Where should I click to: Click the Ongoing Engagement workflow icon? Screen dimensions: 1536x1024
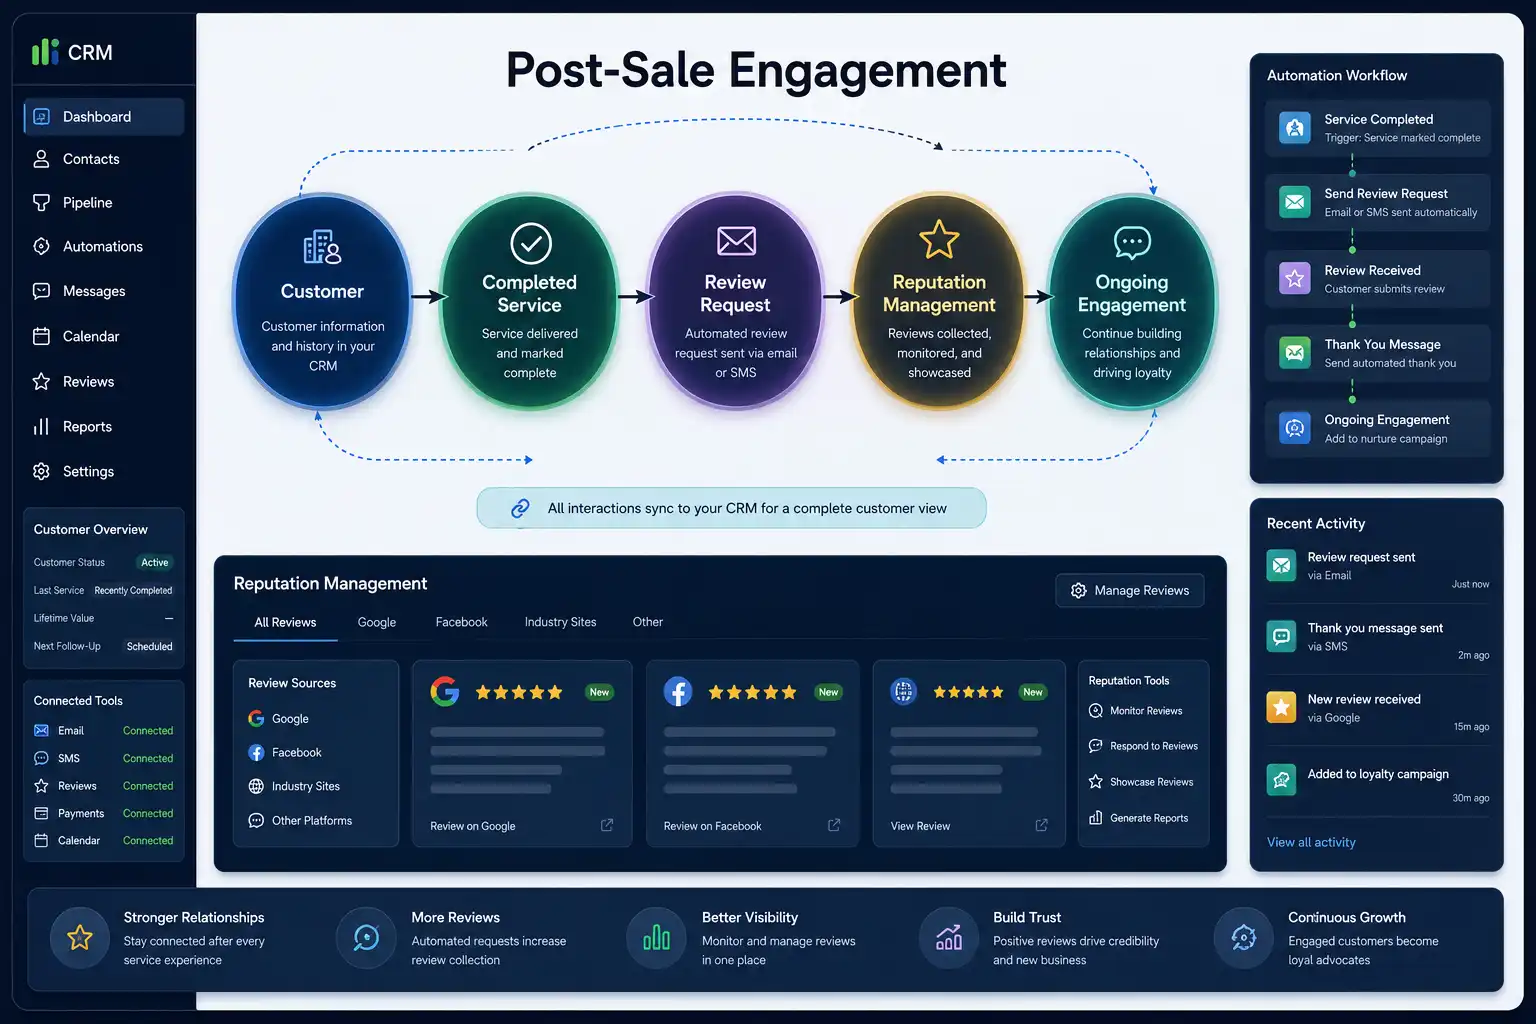pos(1295,428)
